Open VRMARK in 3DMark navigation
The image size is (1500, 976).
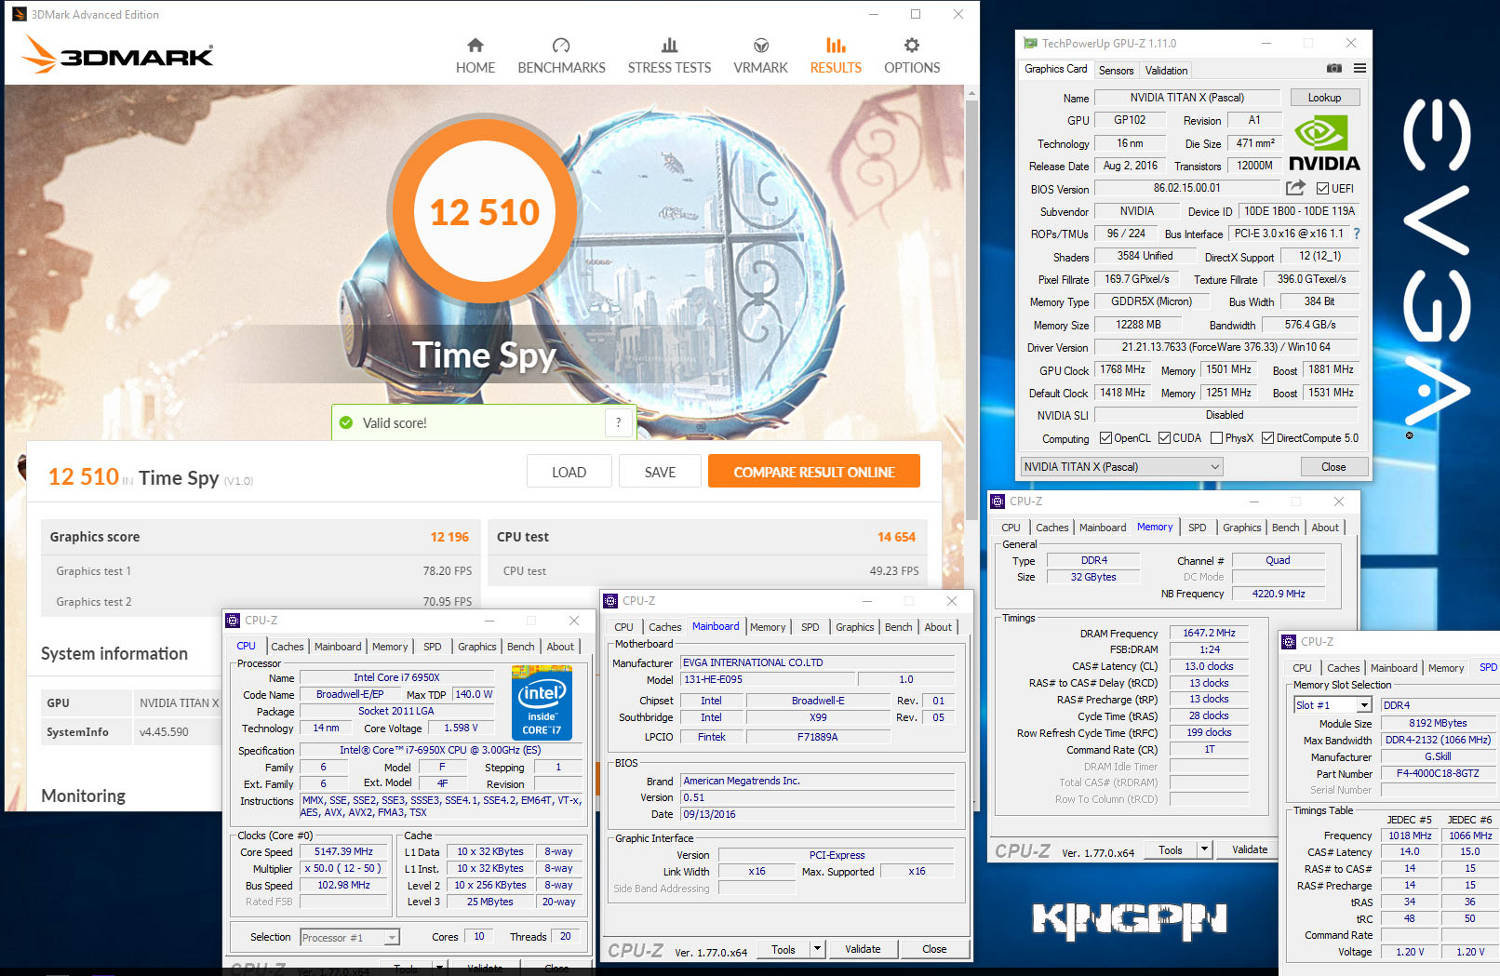(x=760, y=56)
